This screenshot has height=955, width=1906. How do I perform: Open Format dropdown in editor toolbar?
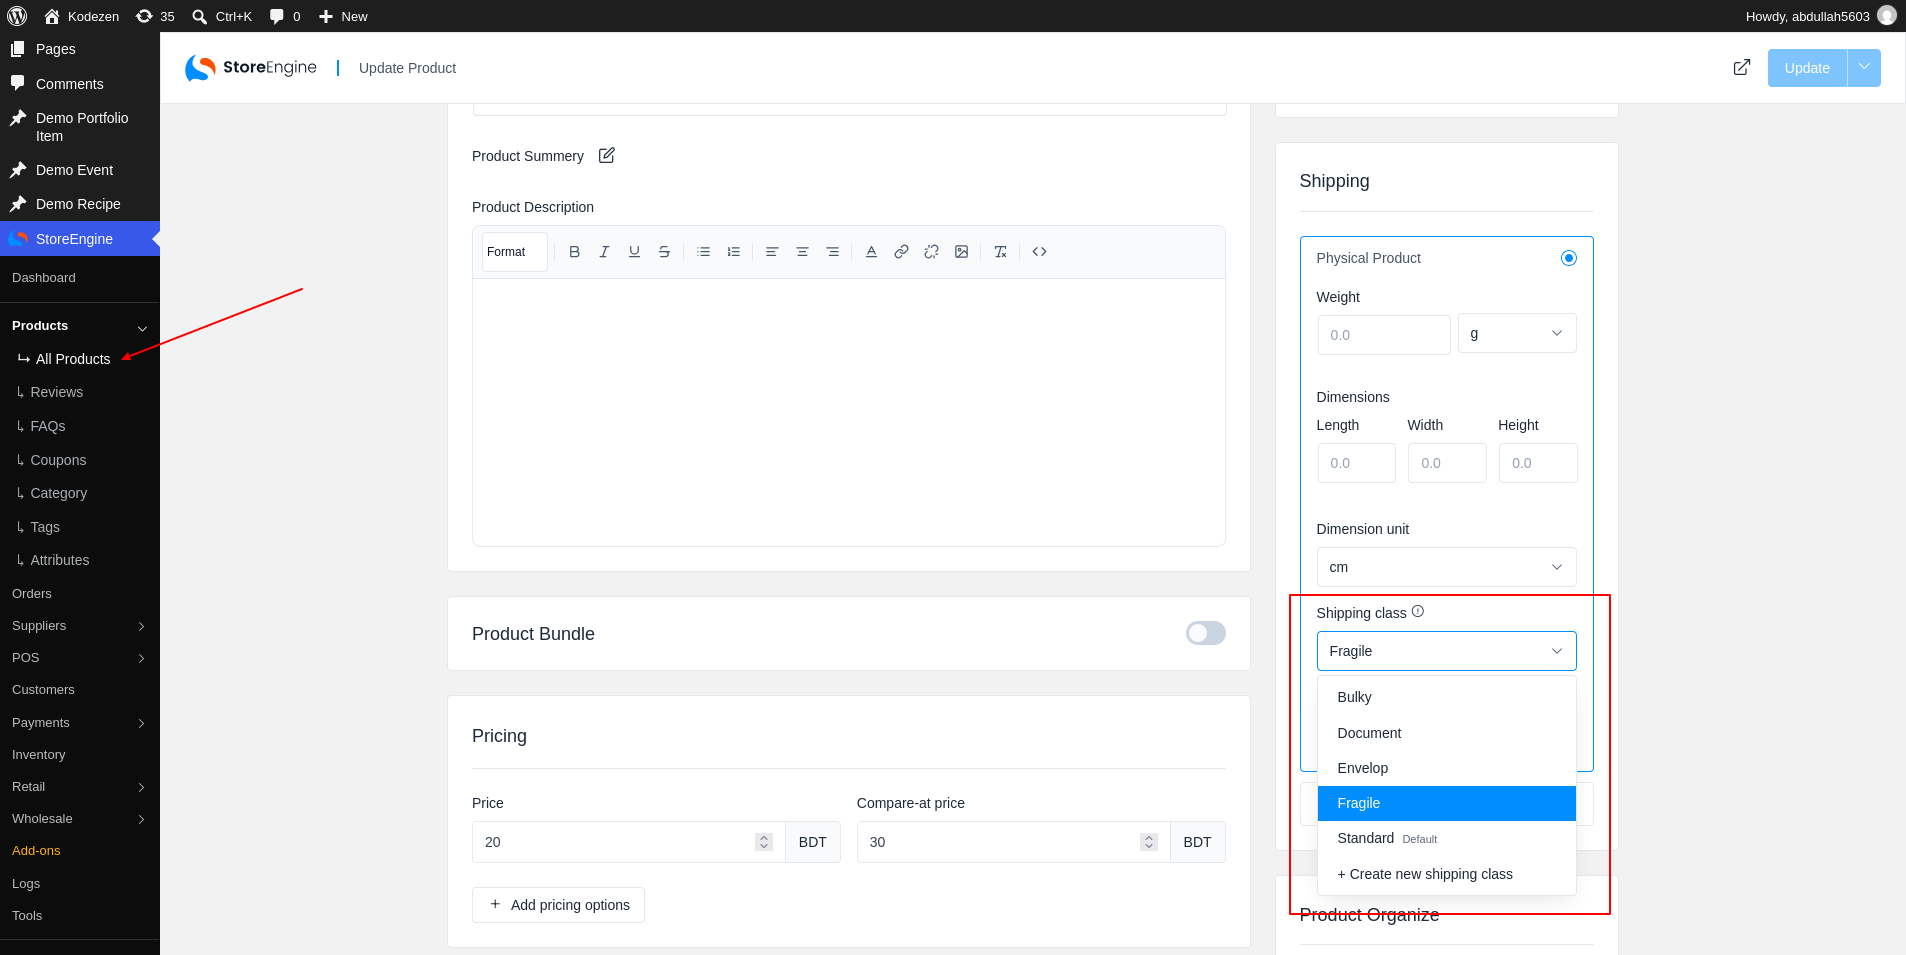coord(515,252)
